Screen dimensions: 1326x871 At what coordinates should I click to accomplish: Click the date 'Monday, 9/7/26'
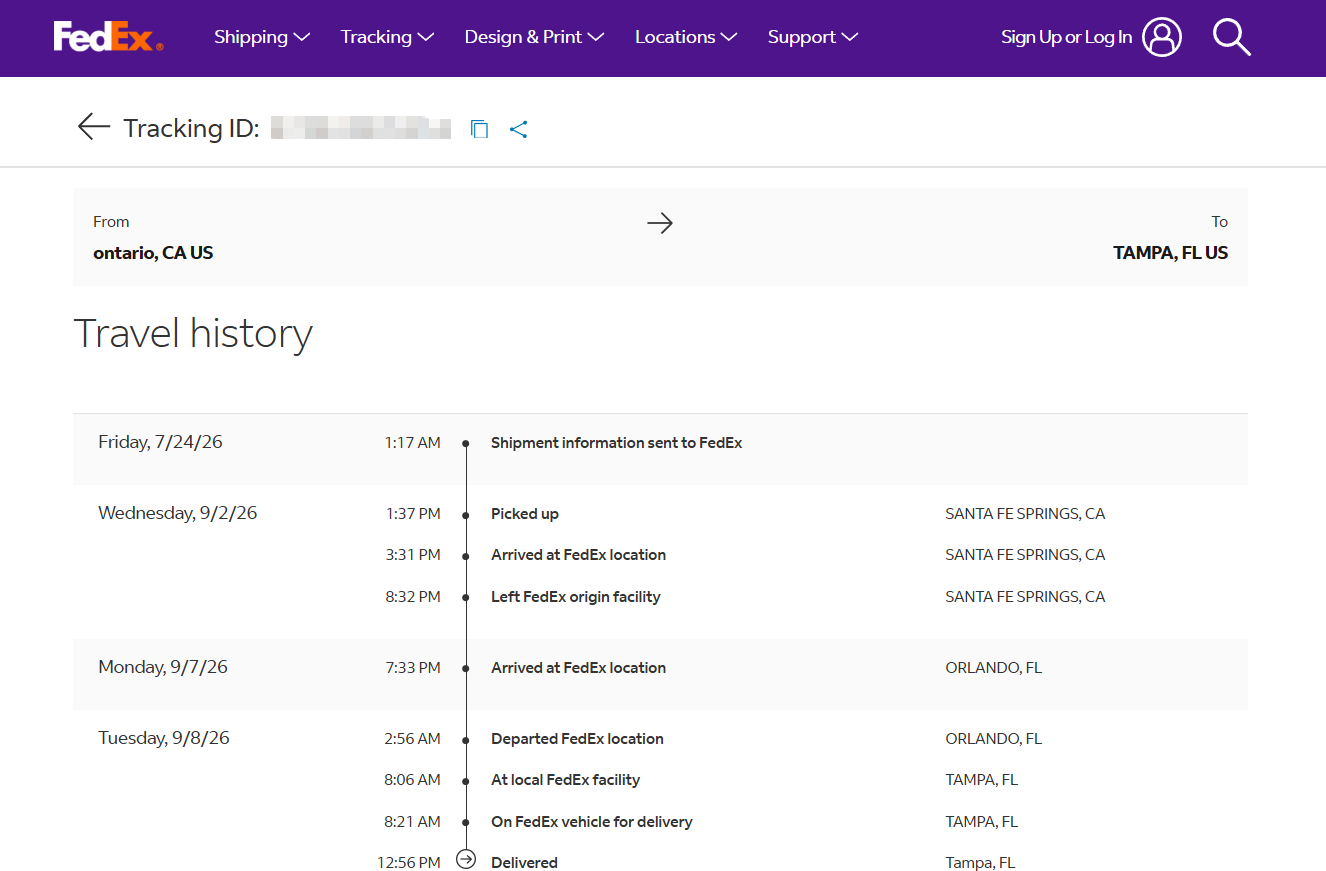tap(162, 667)
